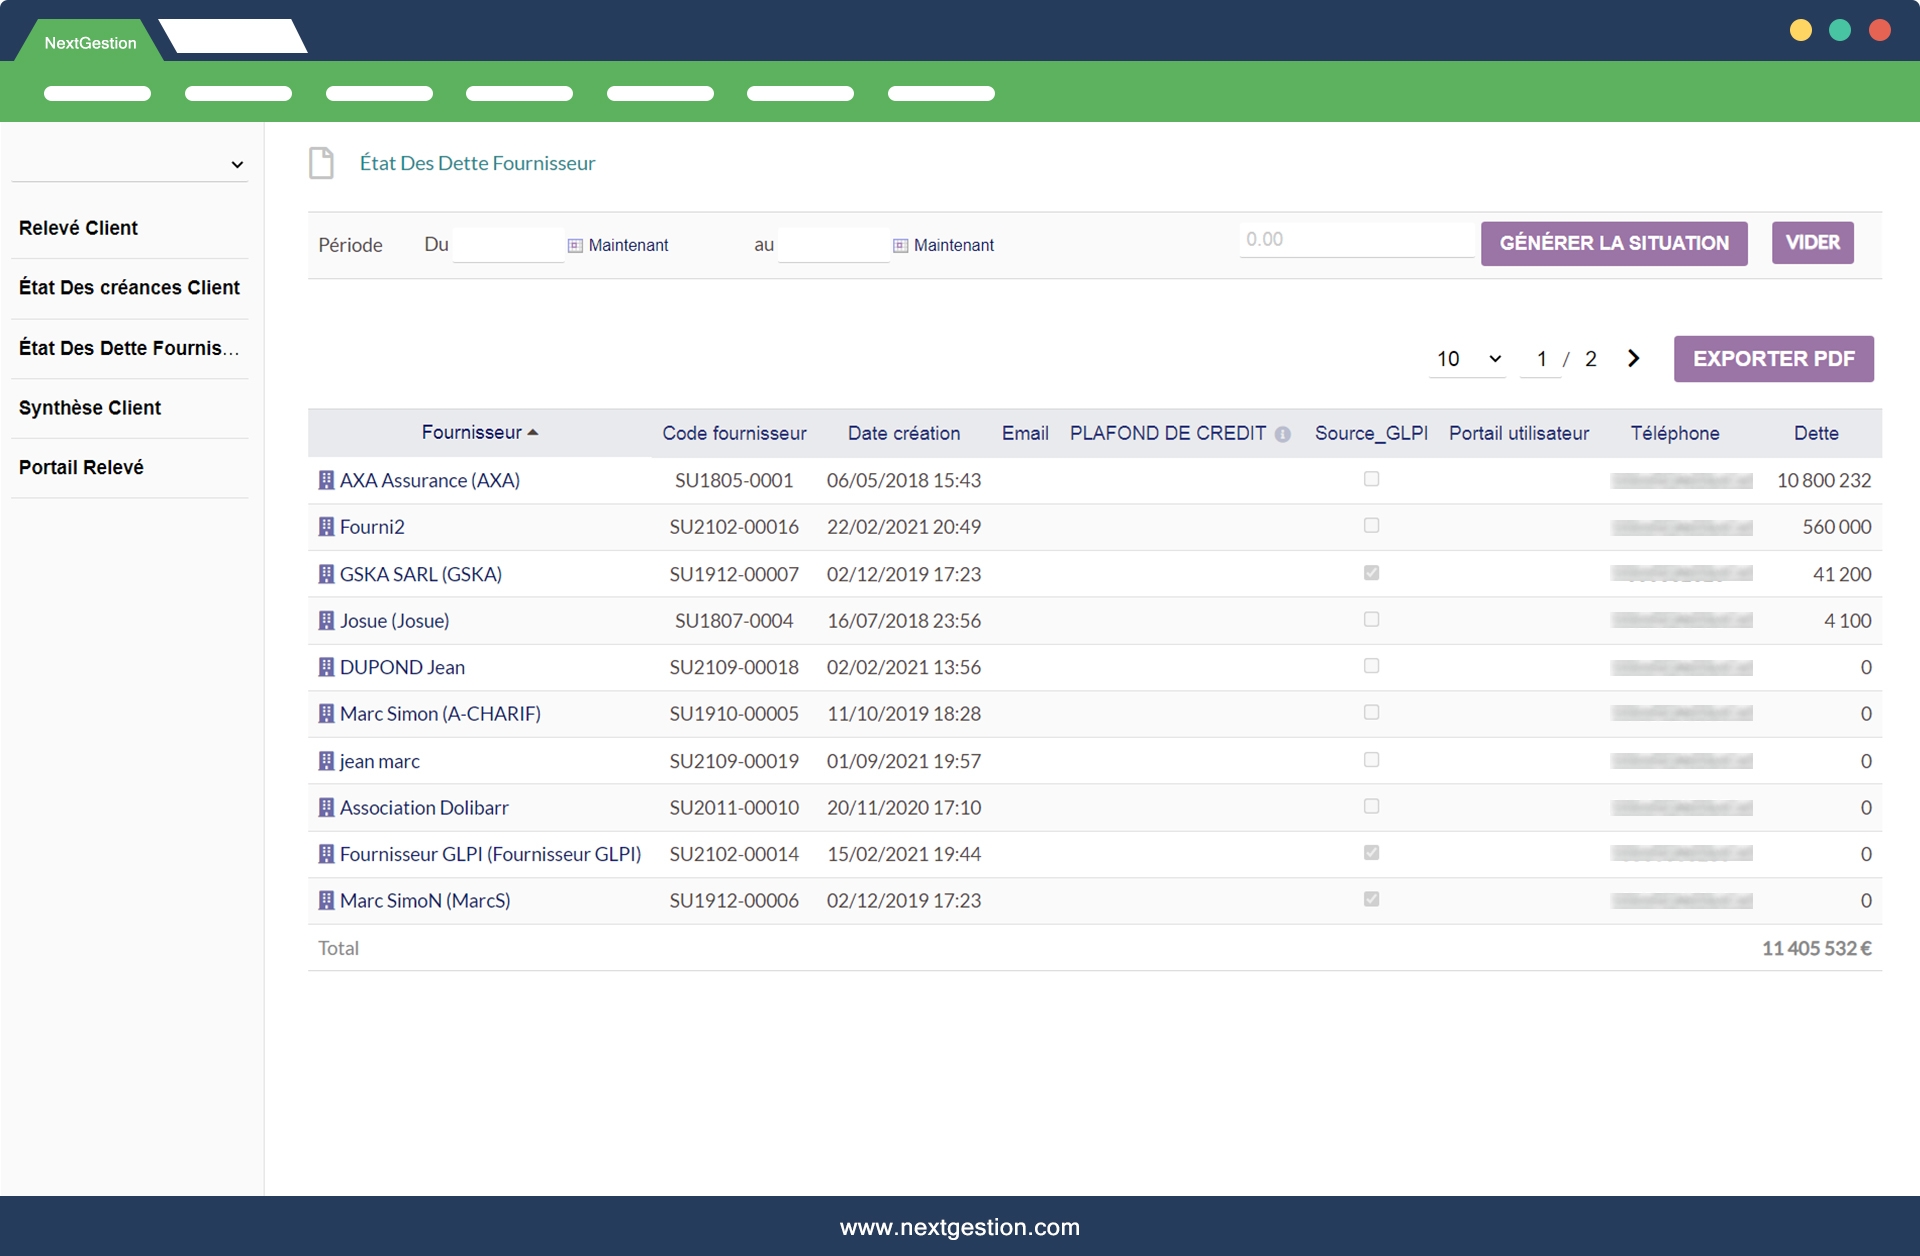Click the building icon beside Association Dolibarr
Image resolution: width=1920 pixels, height=1256 pixels.
pyautogui.click(x=326, y=807)
